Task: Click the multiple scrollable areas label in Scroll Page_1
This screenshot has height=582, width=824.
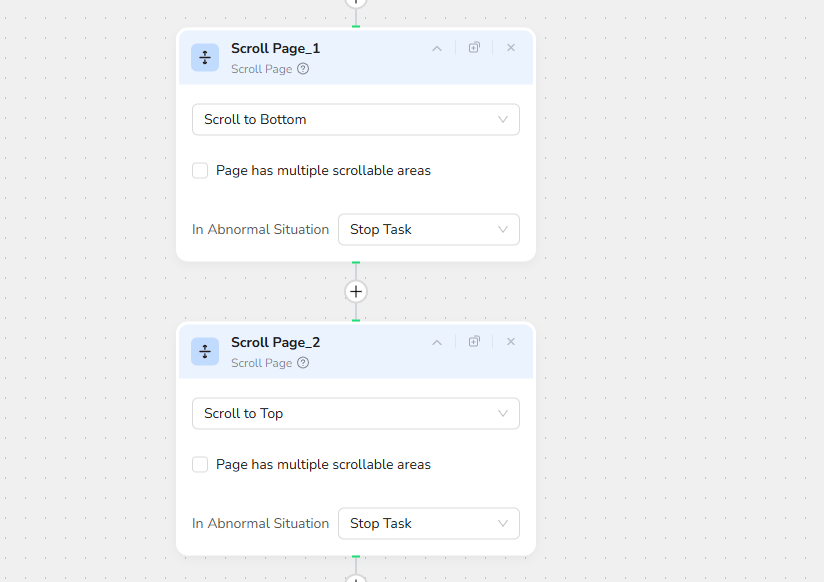Action: click(323, 171)
